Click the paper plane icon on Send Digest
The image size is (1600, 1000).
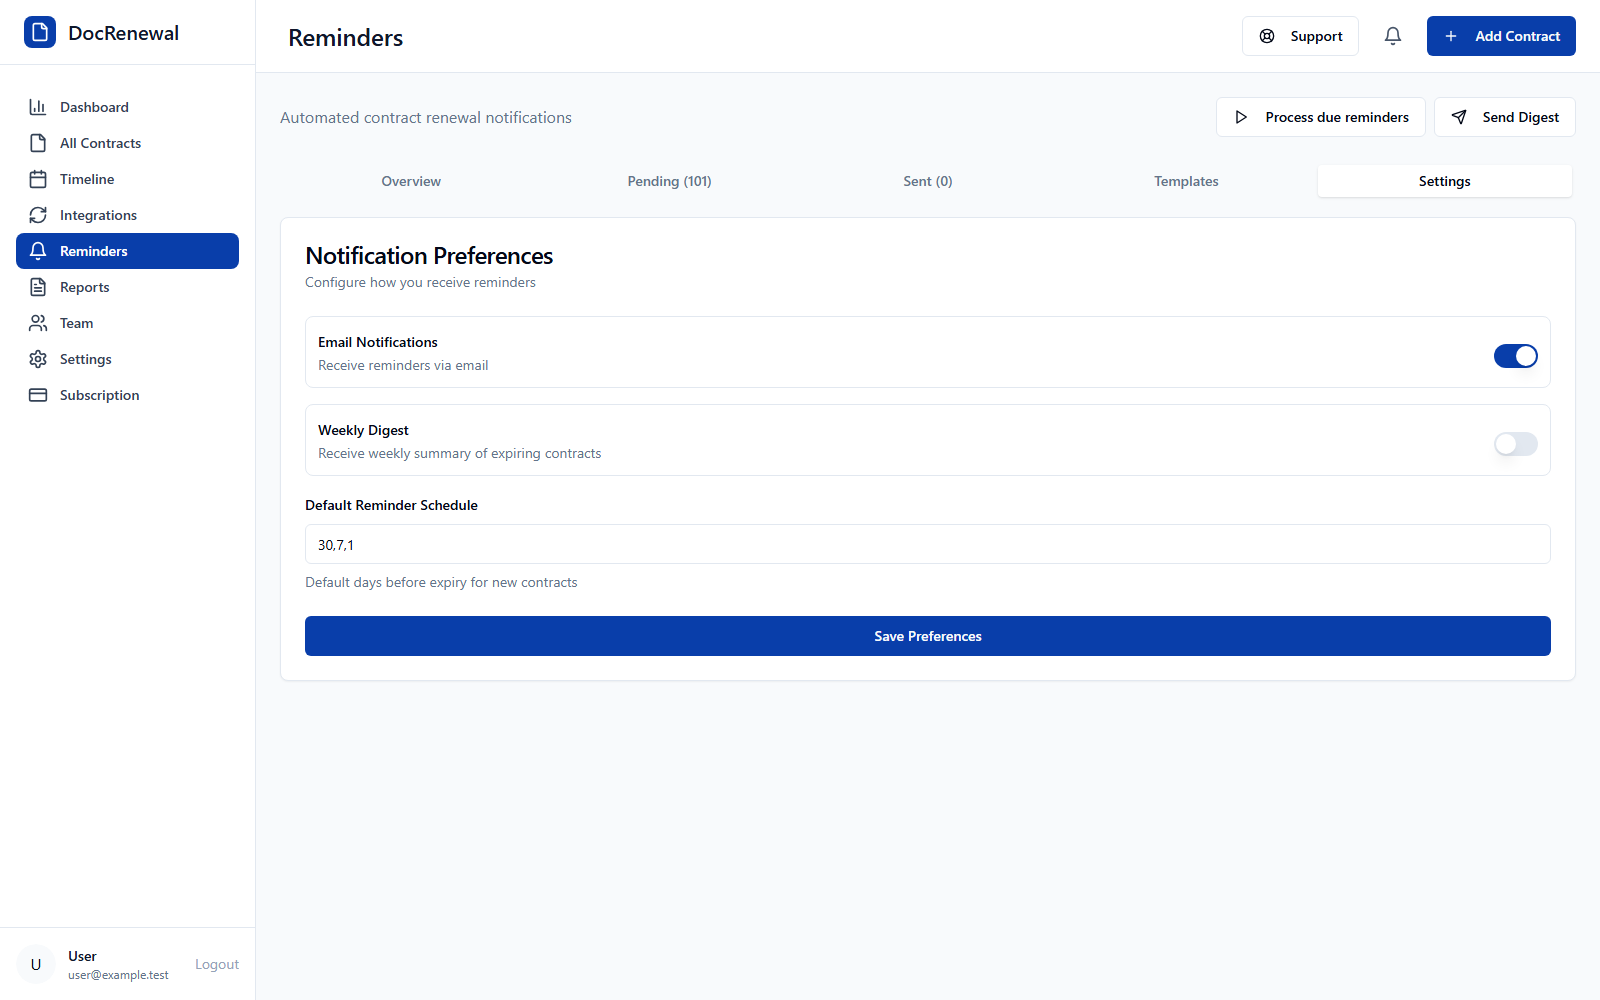coord(1459,117)
